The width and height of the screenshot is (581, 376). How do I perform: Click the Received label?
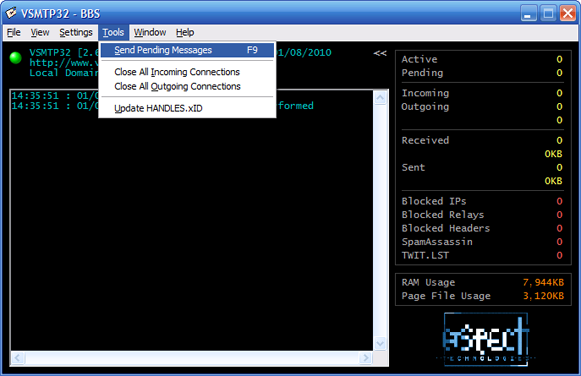(425, 140)
